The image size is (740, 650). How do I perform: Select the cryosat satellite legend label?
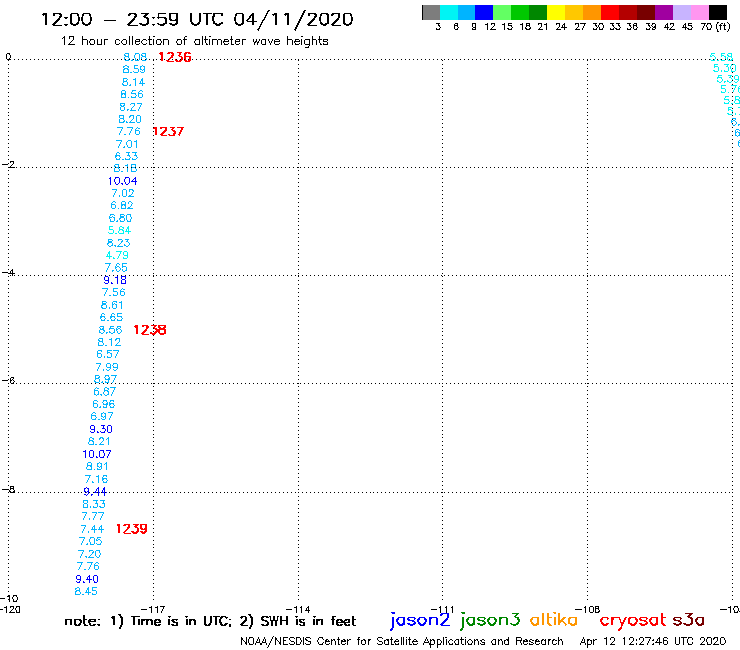(633, 621)
